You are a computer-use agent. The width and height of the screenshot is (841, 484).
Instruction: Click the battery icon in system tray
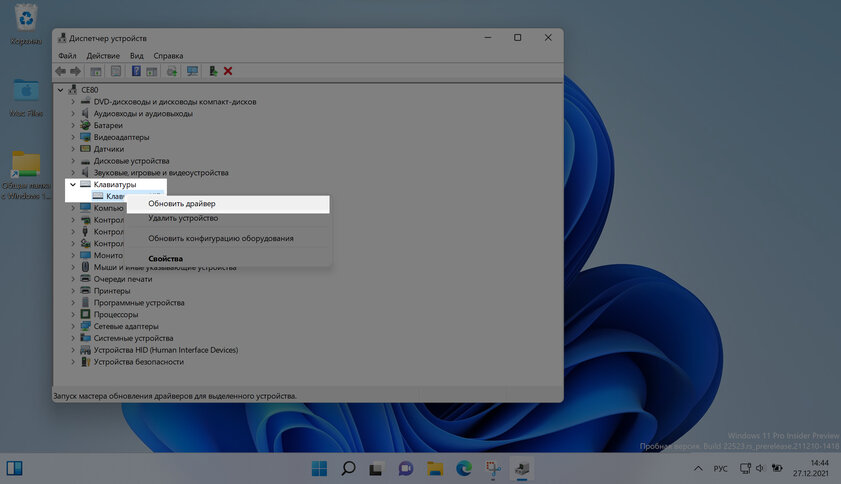click(x=777, y=468)
